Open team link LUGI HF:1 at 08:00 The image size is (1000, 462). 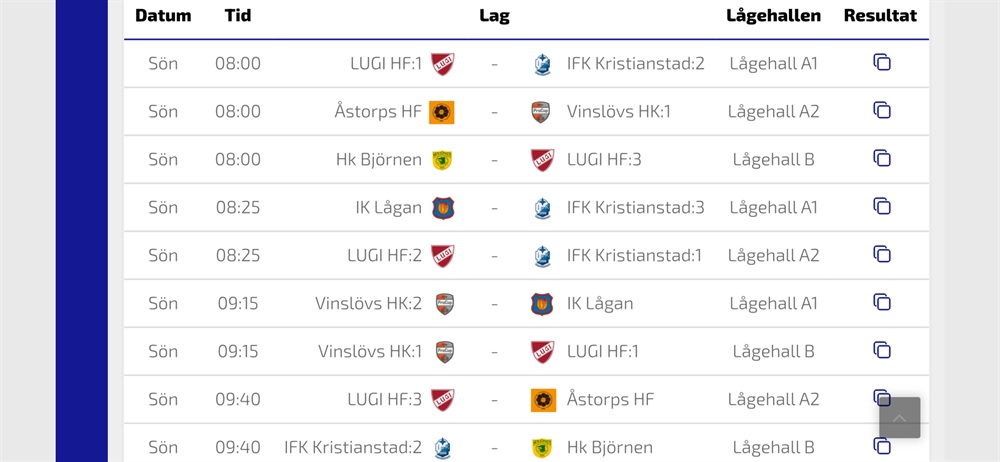(x=386, y=64)
